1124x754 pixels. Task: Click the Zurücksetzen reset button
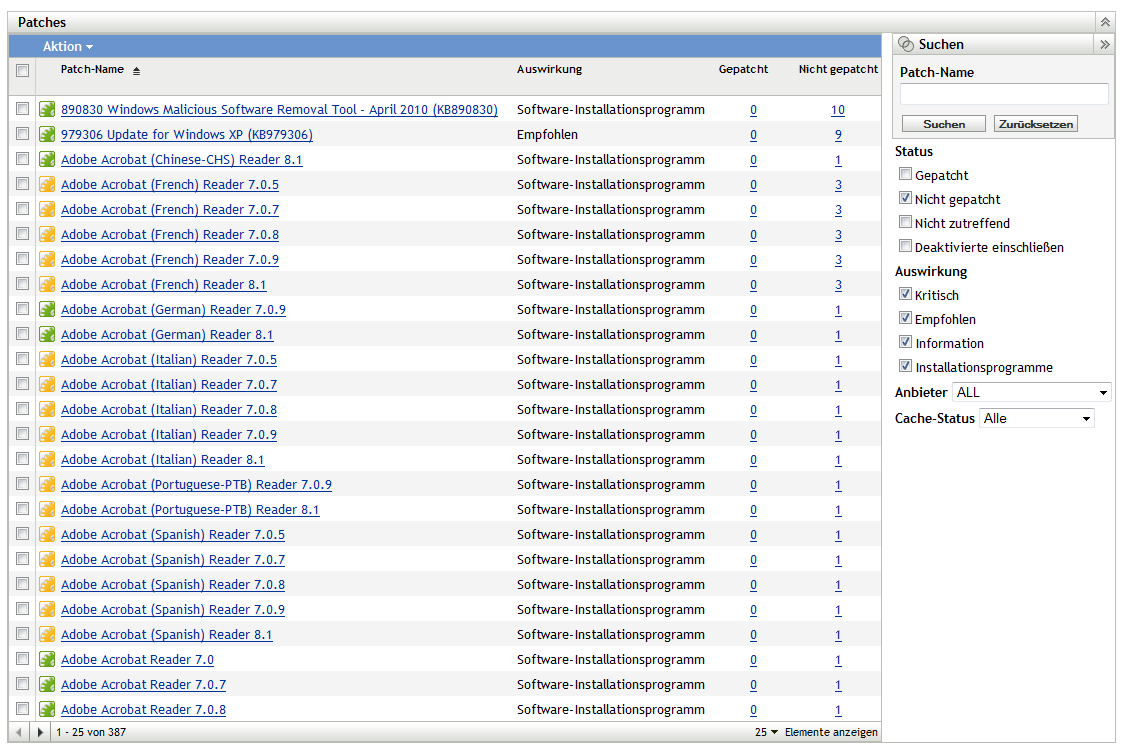point(1036,124)
